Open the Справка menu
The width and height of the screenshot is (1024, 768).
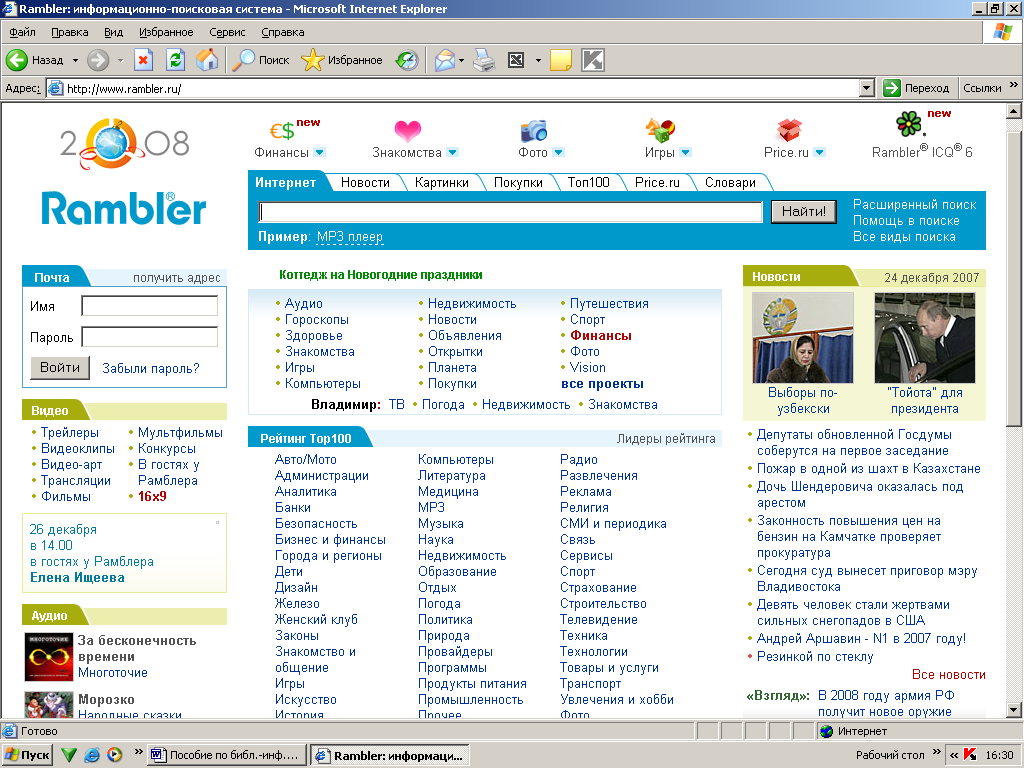click(283, 32)
